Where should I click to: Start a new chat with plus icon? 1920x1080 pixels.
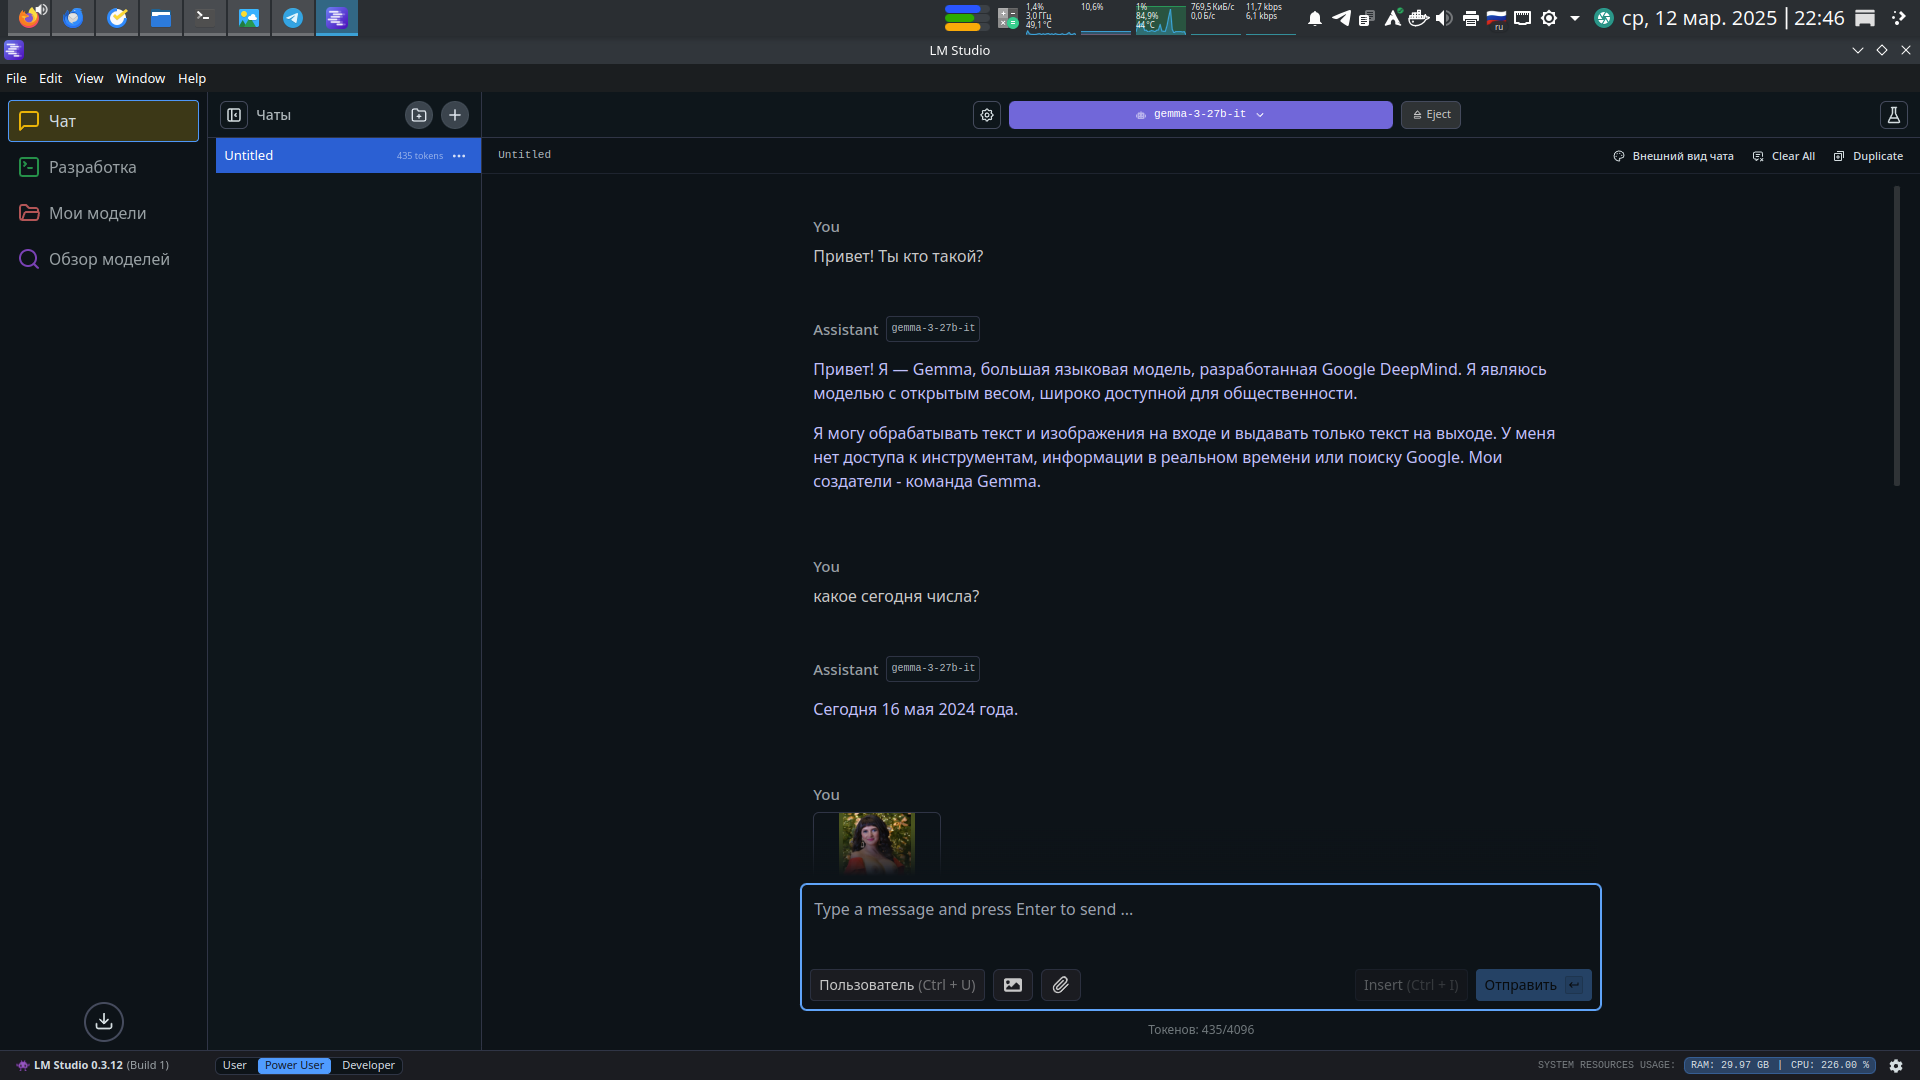click(455, 115)
